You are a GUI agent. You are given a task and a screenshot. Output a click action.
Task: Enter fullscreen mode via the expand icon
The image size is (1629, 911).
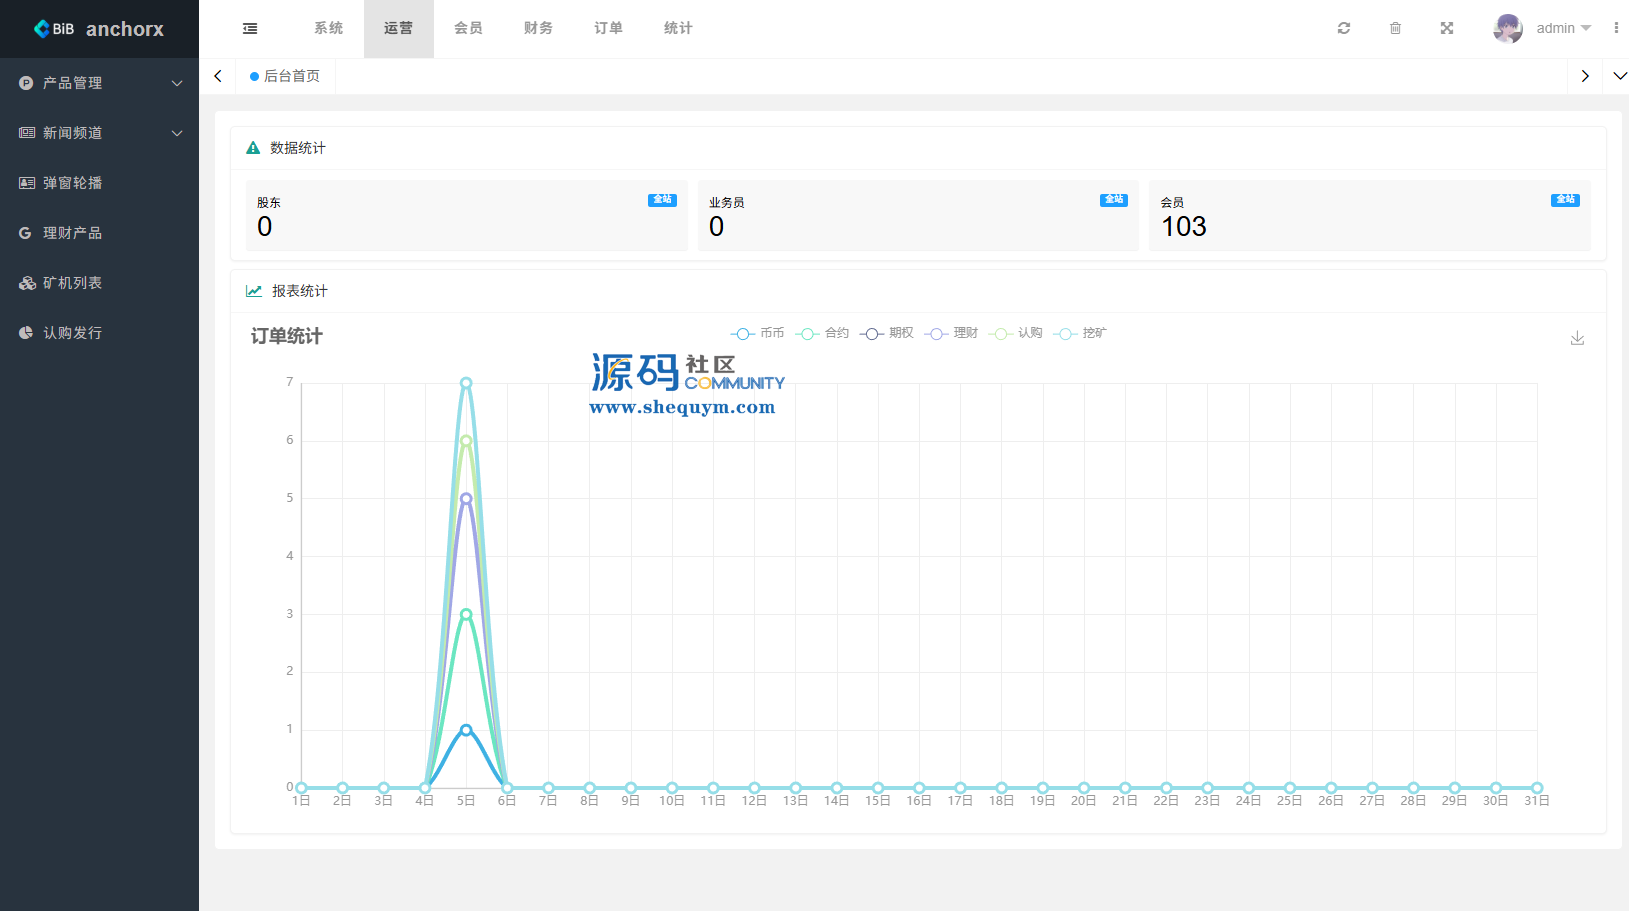tap(1446, 29)
